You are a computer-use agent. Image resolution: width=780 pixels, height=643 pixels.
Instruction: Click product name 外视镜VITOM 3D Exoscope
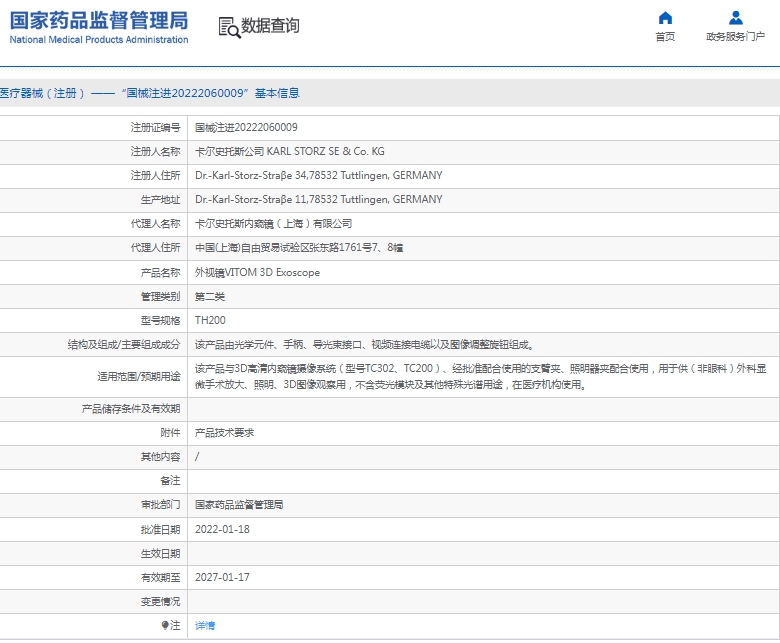pyautogui.click(x=257, y=273)
